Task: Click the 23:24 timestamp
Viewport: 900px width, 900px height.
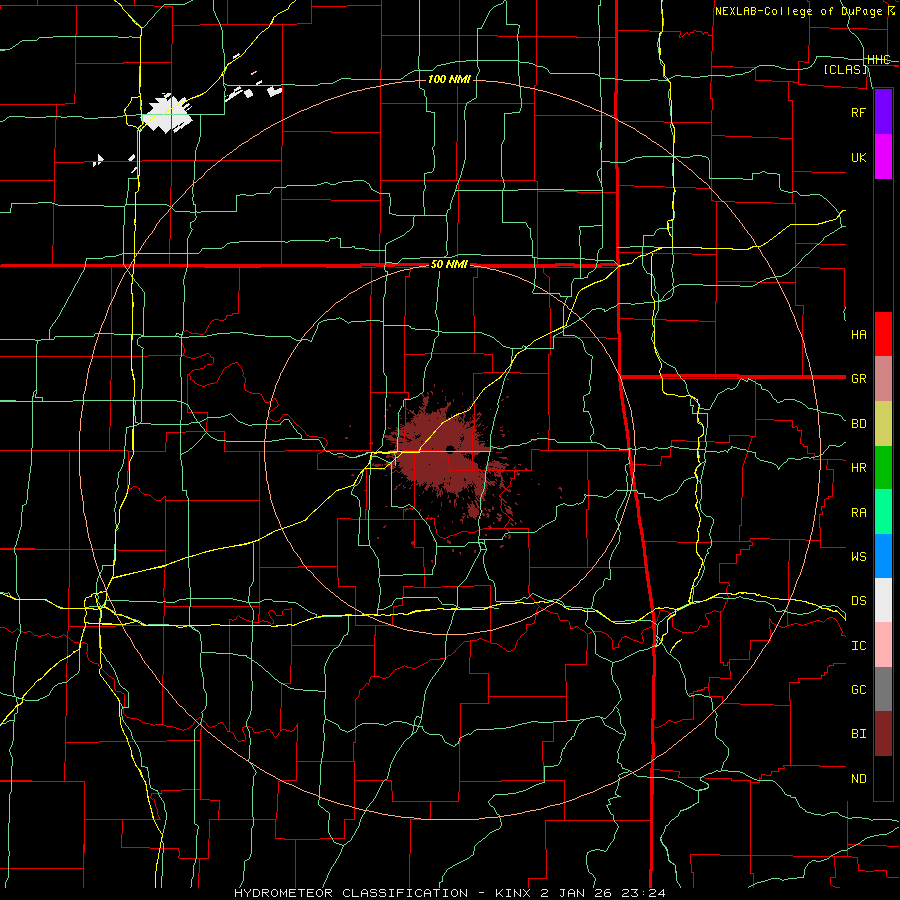Action: (643, 893)
